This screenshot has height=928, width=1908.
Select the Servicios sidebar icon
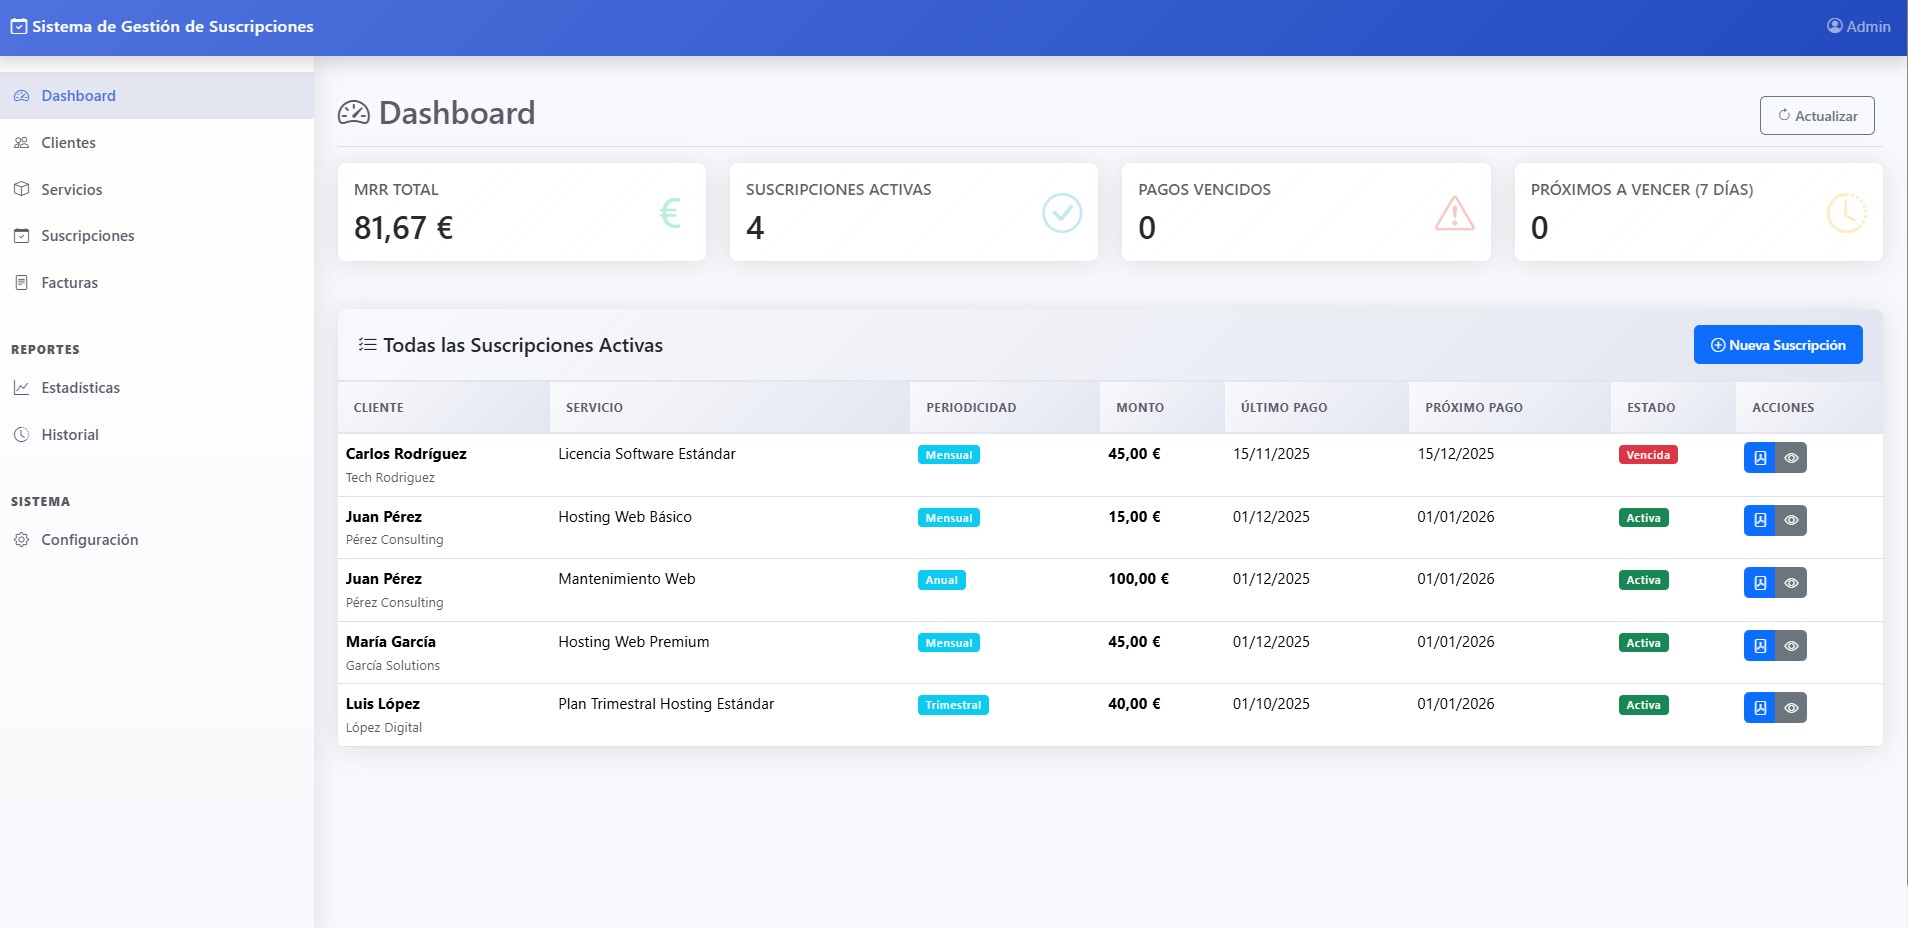[x=20, y=189]
